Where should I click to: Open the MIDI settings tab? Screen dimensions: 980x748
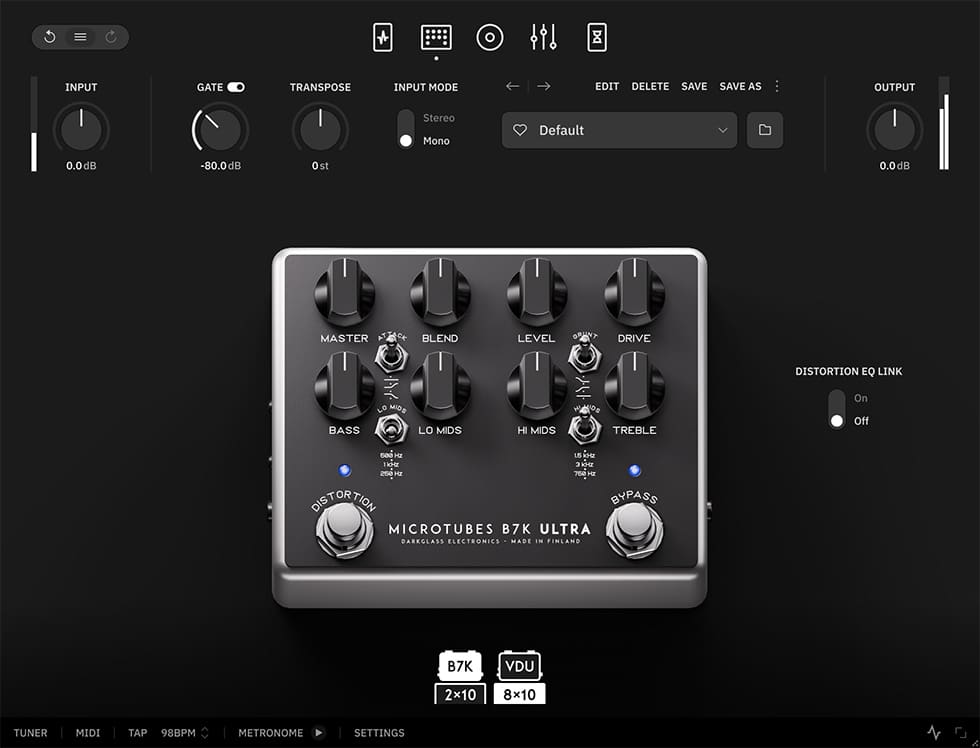[x=87, y=732]
